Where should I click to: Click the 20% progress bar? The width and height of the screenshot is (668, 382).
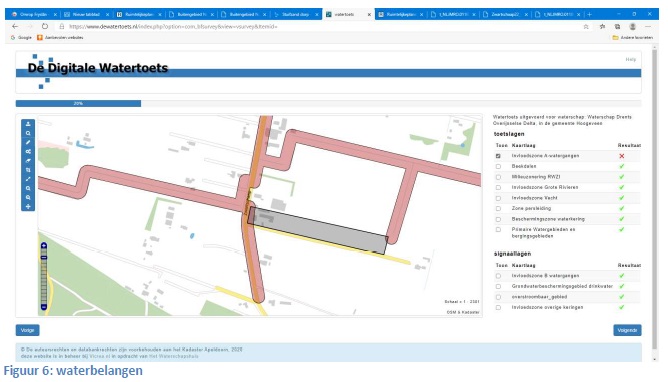click(x=78, y=103)
